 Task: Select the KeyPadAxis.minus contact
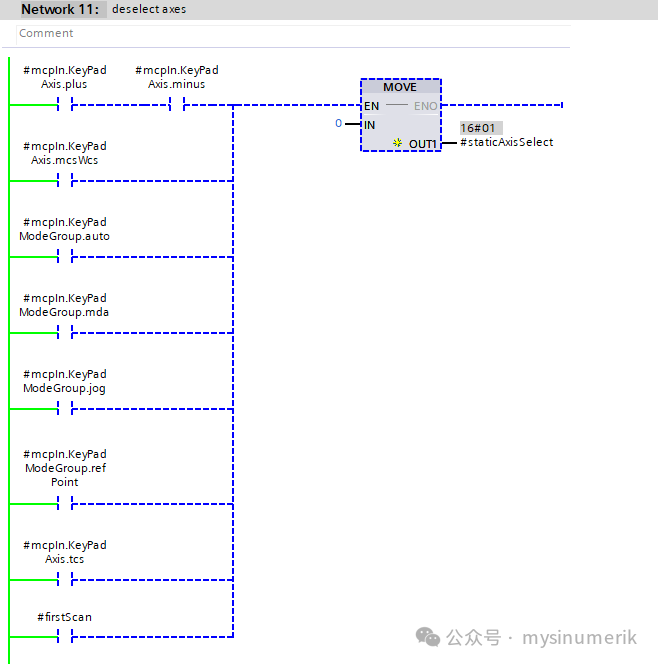tap(177, 104)
